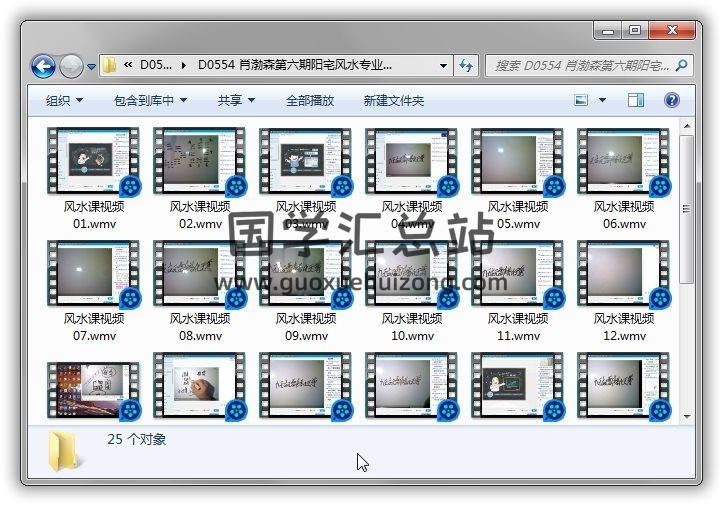Click the change view icon button
The width and height of the screenshot is (723, 506).
[581, 100]
